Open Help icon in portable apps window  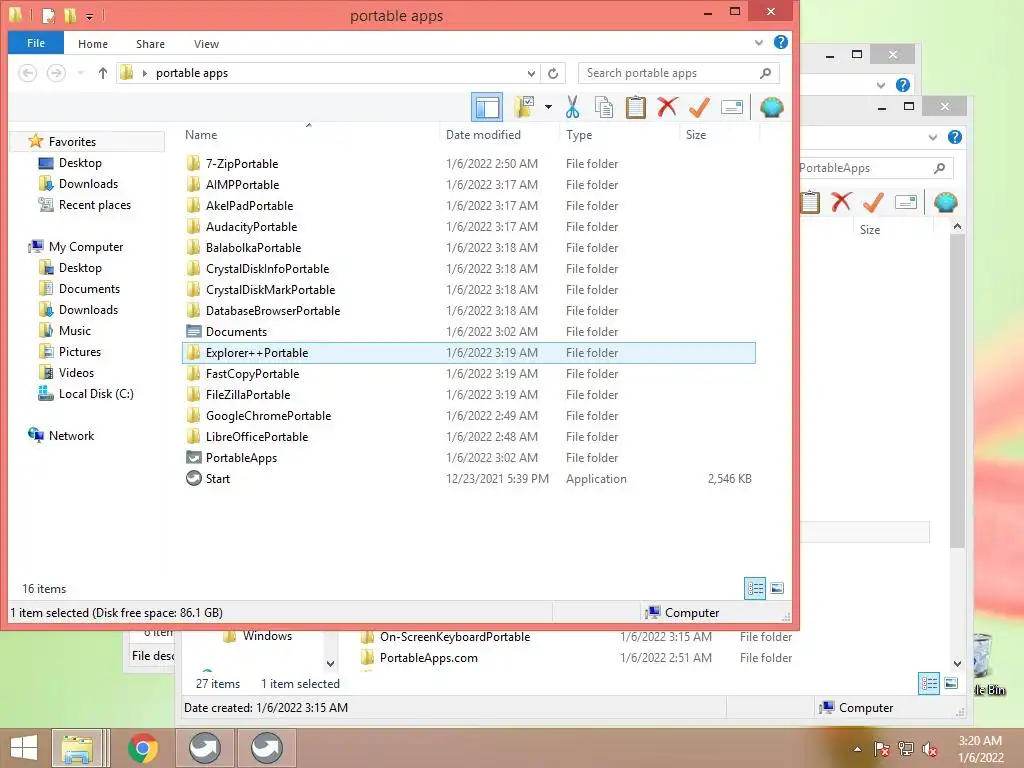(x=780, y=42)
